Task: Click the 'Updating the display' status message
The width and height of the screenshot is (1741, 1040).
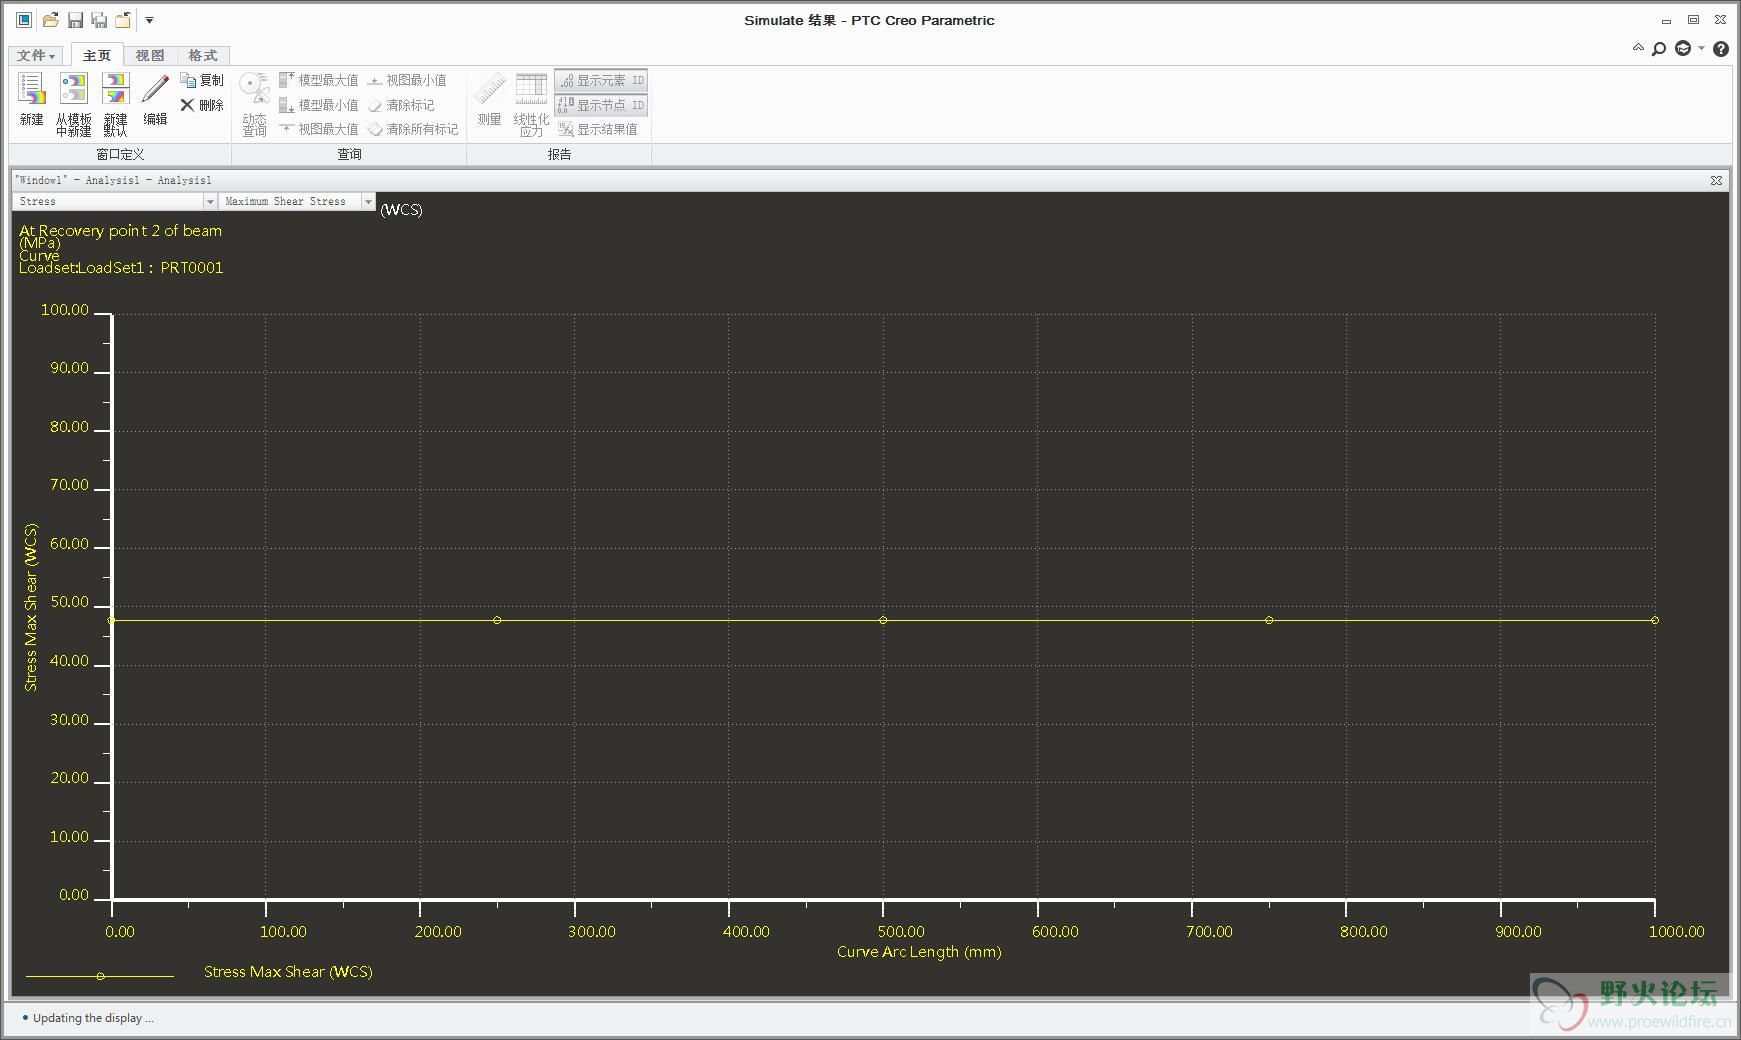Action: coord(93,1018)
